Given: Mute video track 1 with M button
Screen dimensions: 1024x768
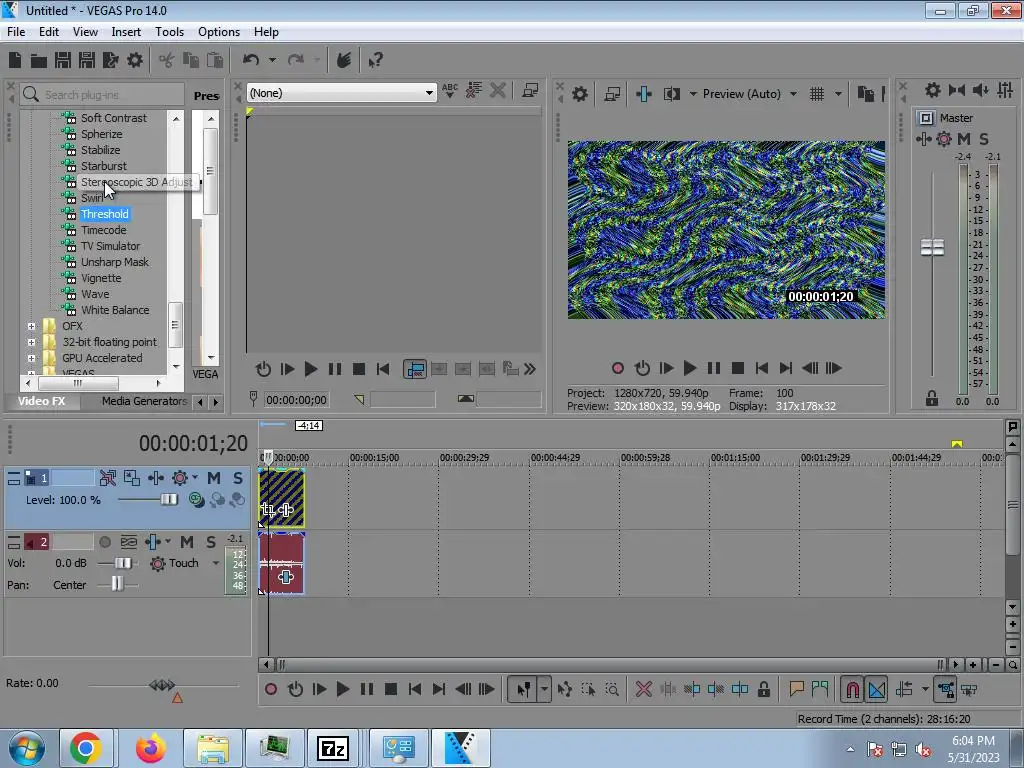Looking at the screenshot, I should [x=214, y=478].
